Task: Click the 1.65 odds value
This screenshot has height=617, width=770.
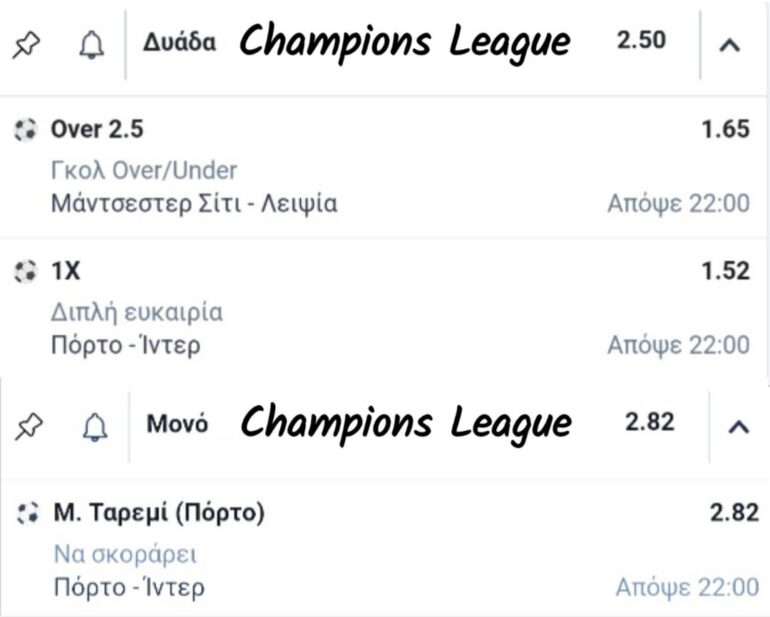Action: tap(726, 129)
